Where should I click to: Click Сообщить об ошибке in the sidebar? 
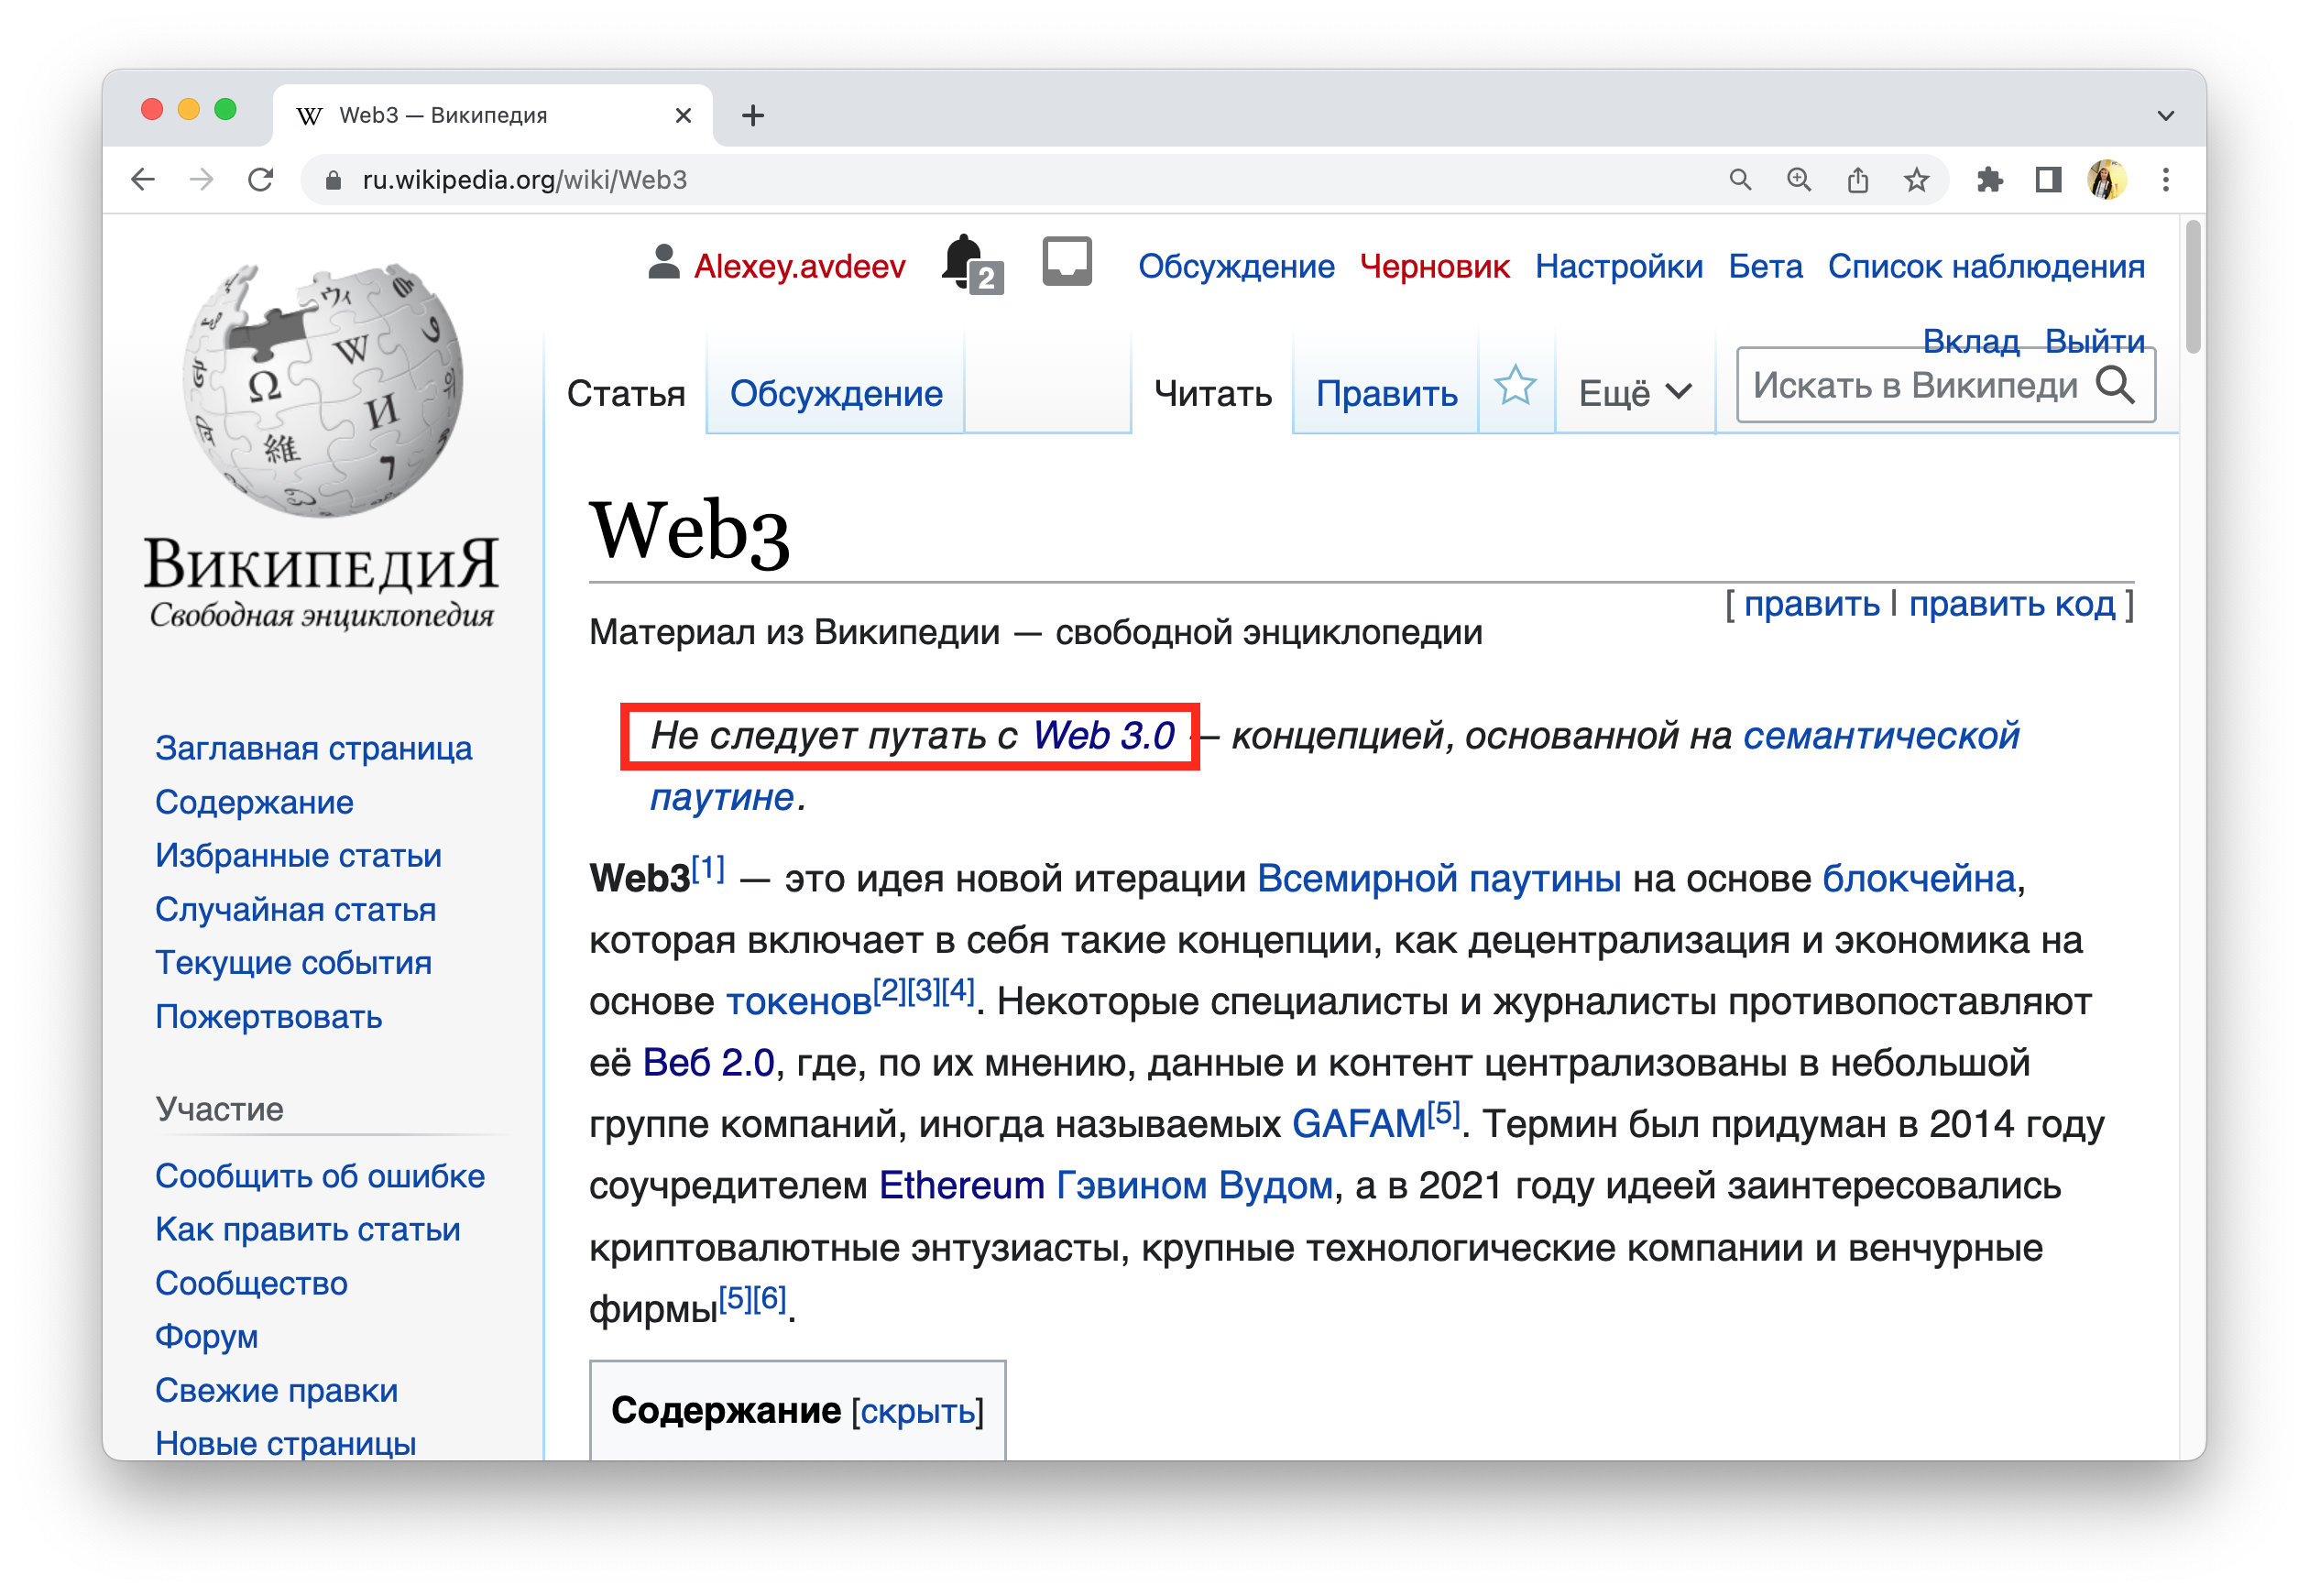point(319,1176)
